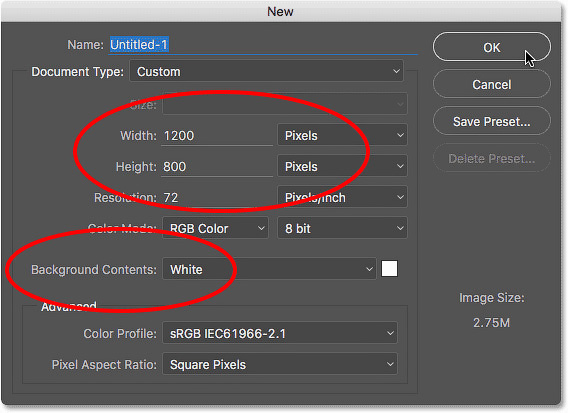Click the chevron on Square Pixels dropdown
This screenshot has width=568, height=413.
[390, 364]
